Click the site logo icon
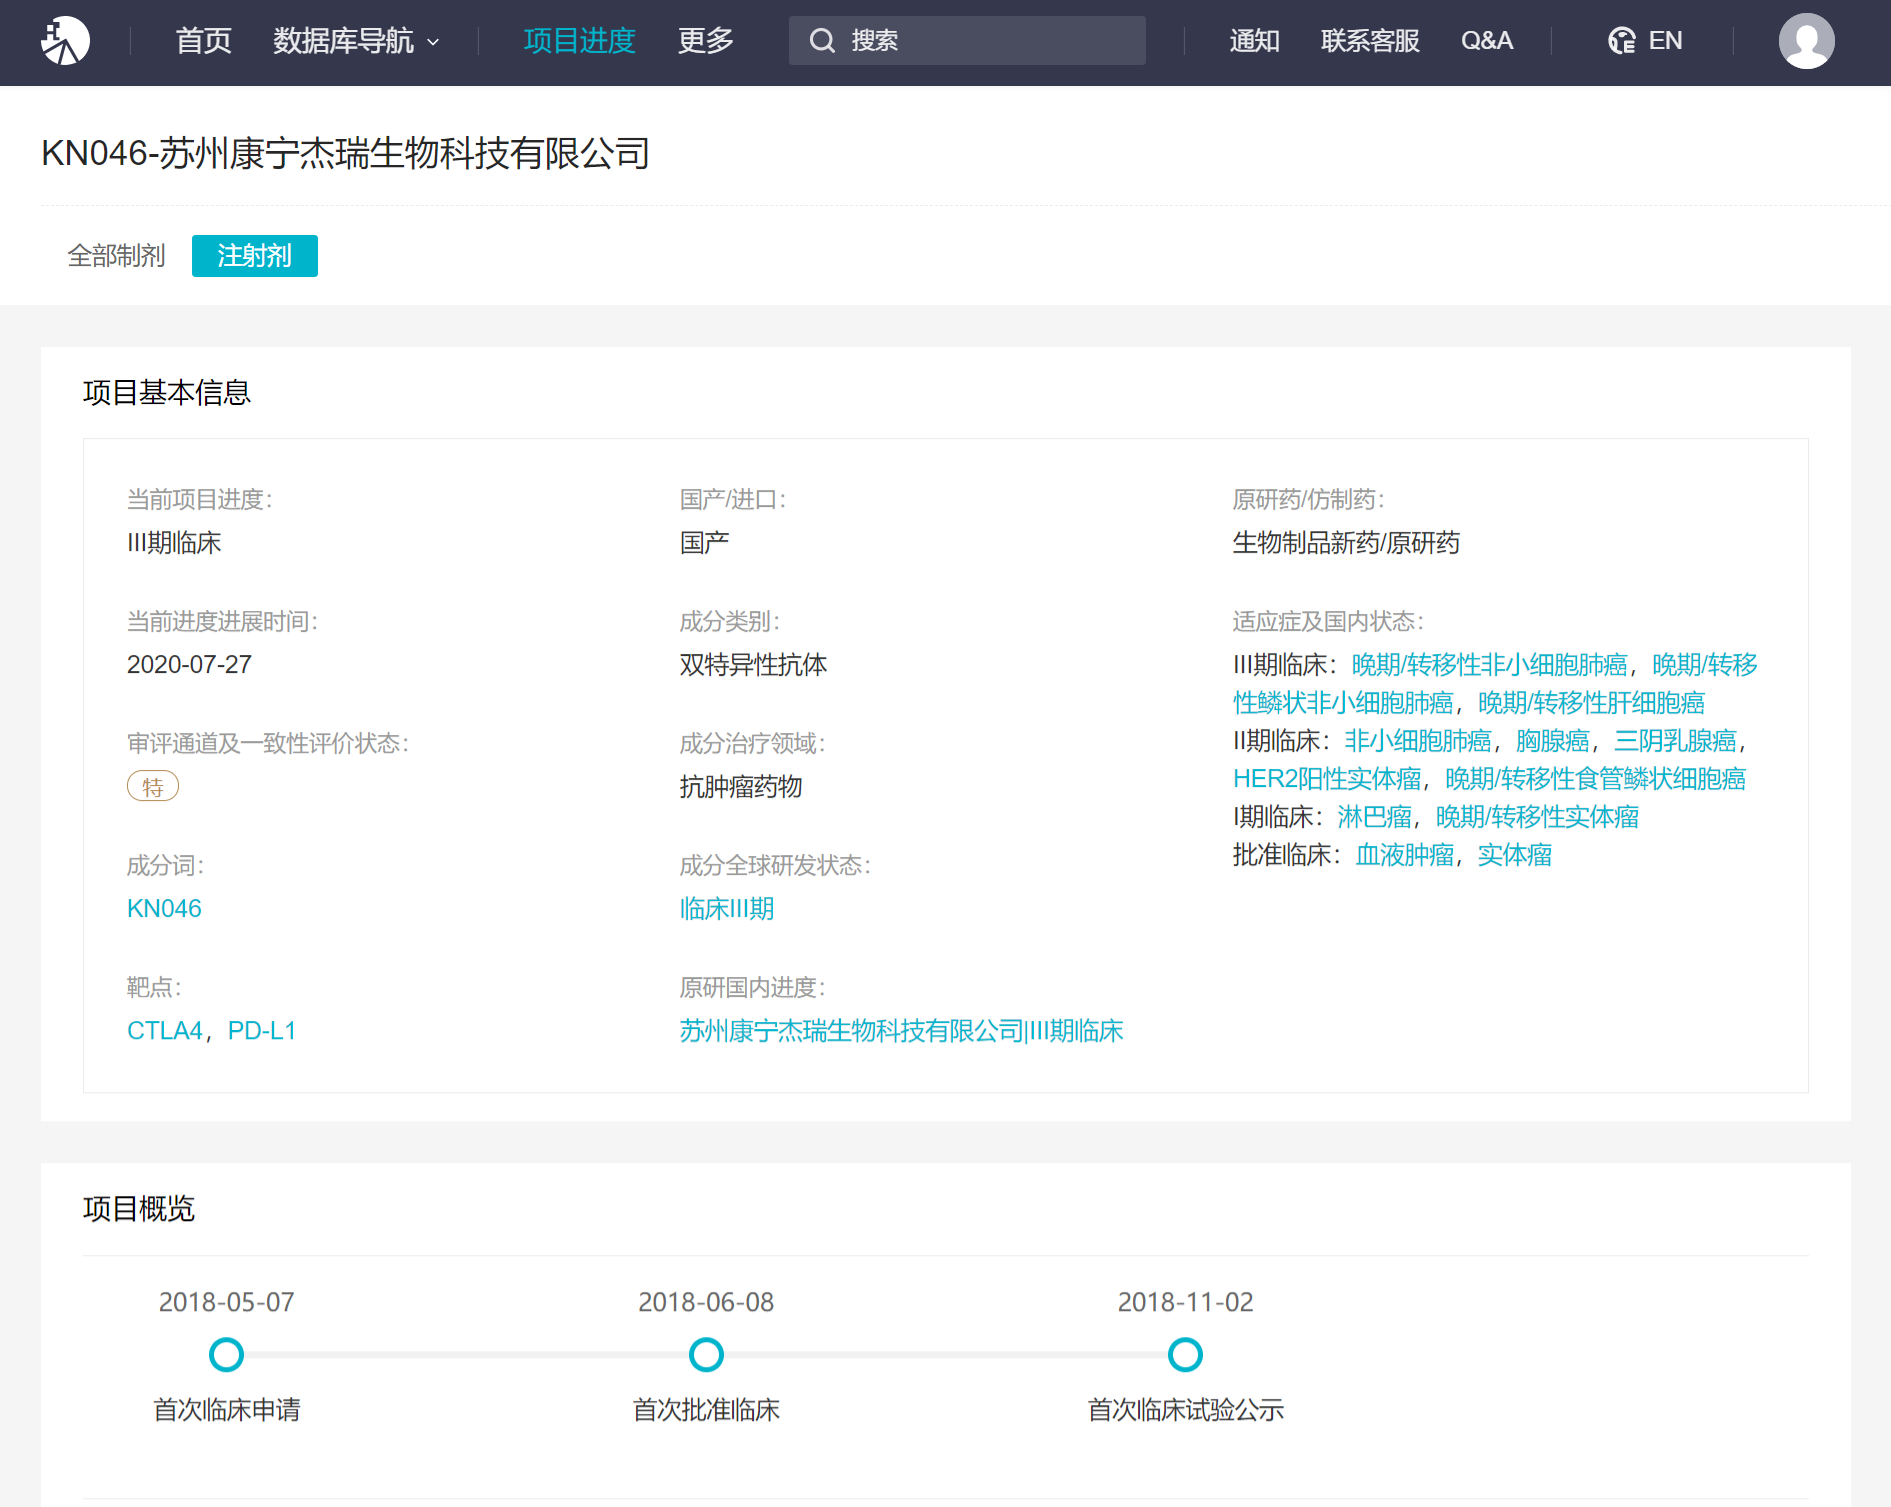Viewport: 1891px width, 1507px height. click(65, 41)
